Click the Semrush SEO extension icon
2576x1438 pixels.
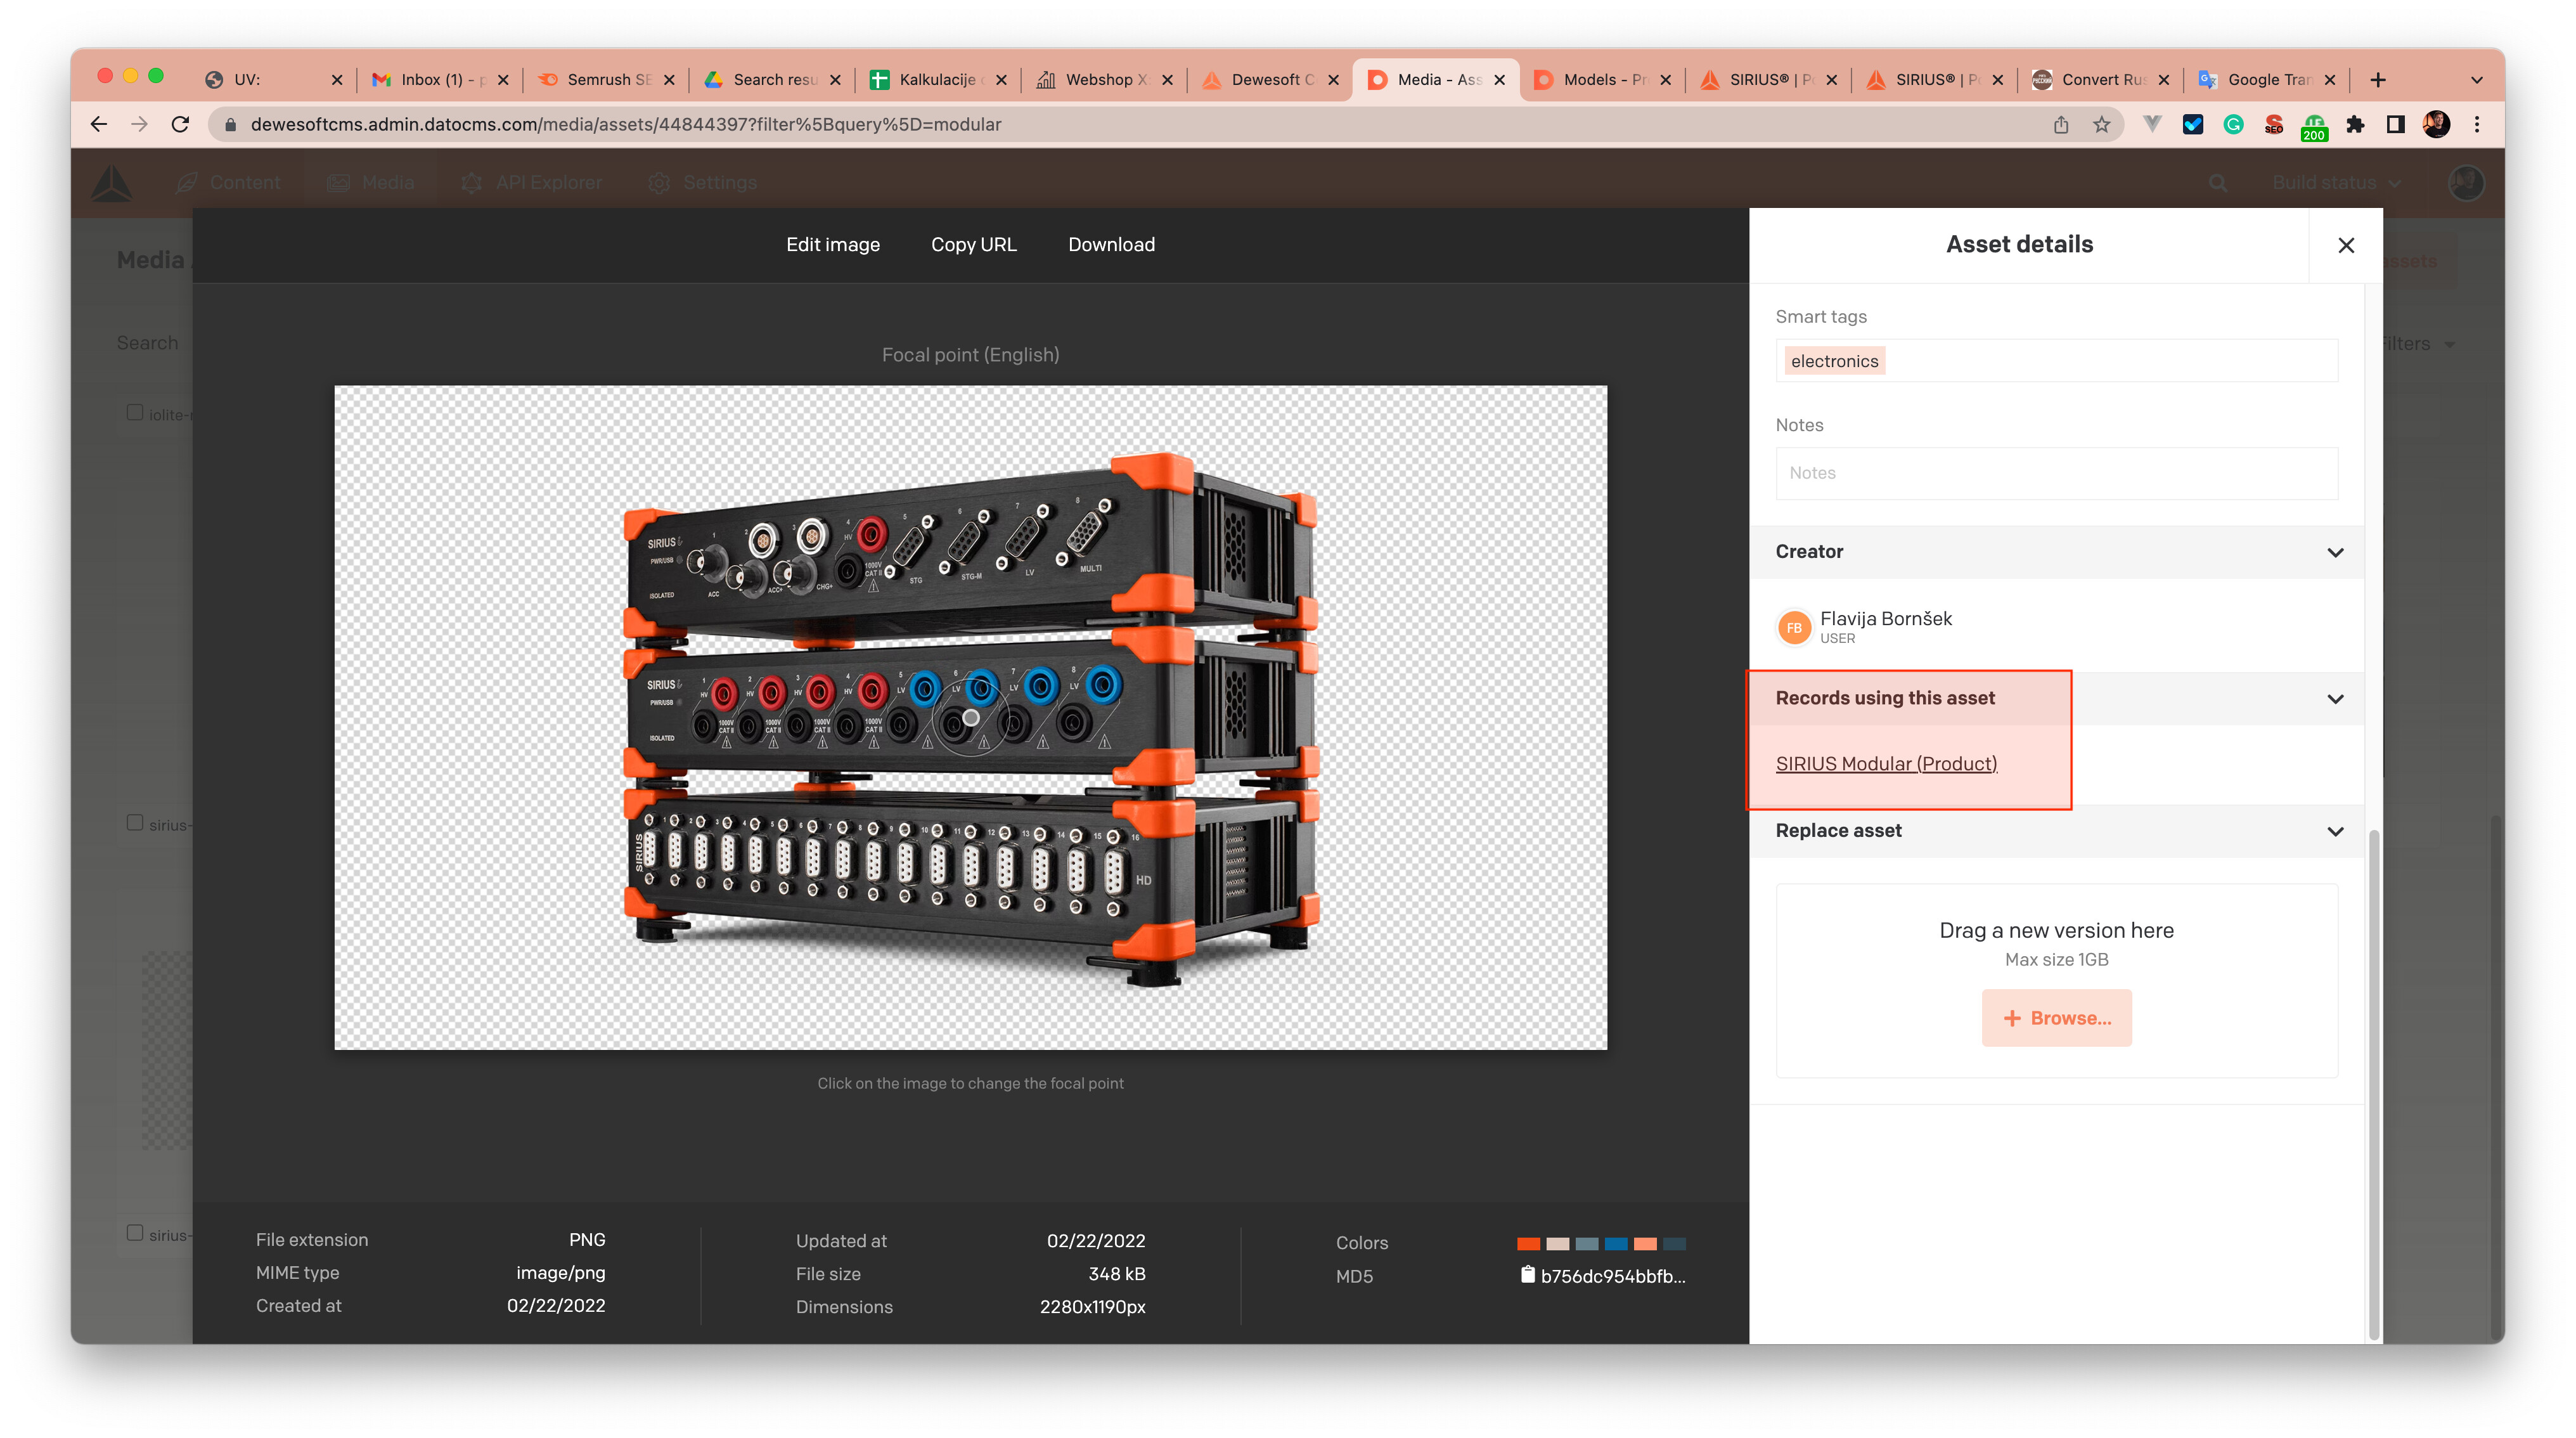click(x=2274, y=124)
